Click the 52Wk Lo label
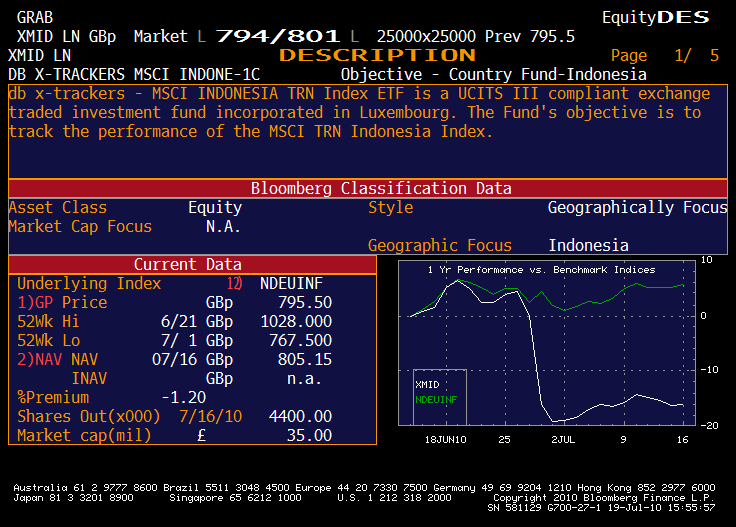This screenshot has height=527, width=736. (48, 341)
